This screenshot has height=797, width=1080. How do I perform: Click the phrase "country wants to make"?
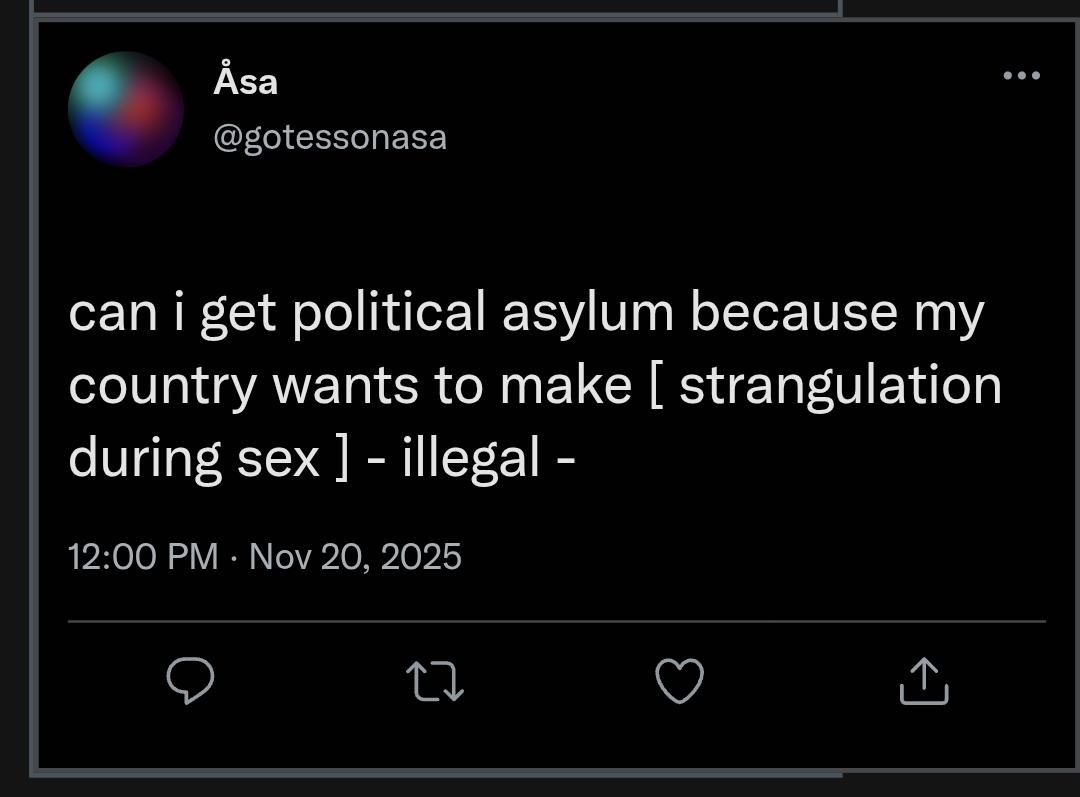pos(350,387)
